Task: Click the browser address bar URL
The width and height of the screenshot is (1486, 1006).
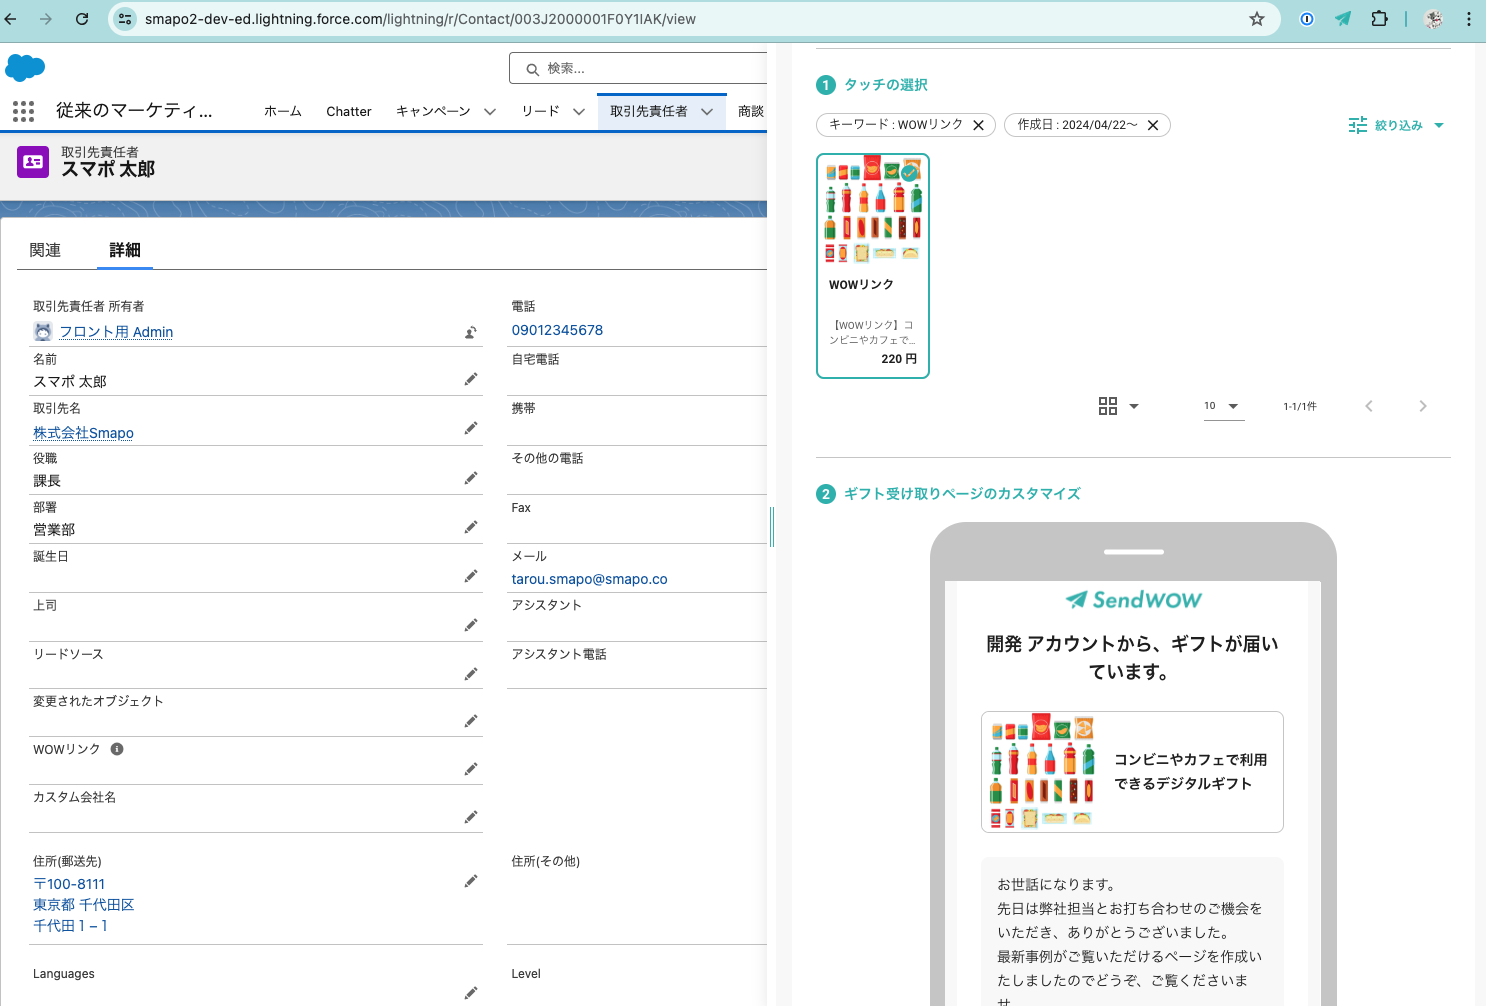Action: click(x=420, y=19)
